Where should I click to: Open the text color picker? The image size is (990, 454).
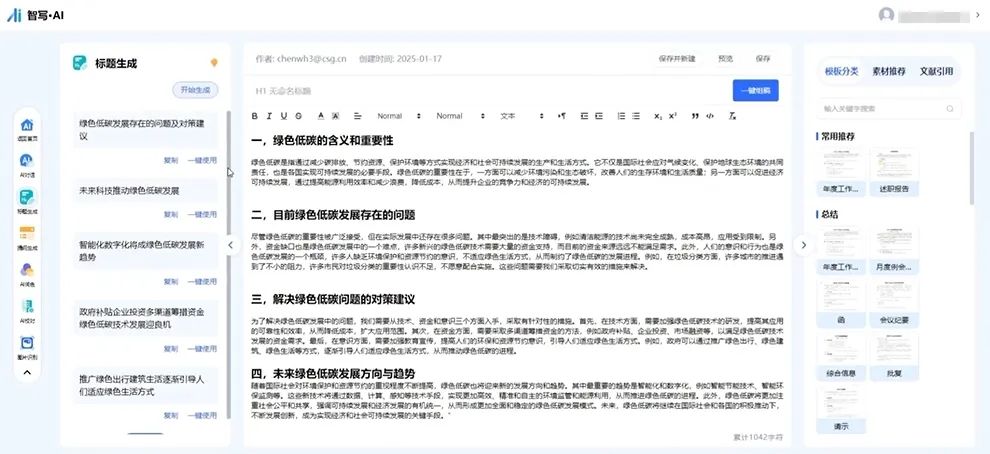(320, 116)
